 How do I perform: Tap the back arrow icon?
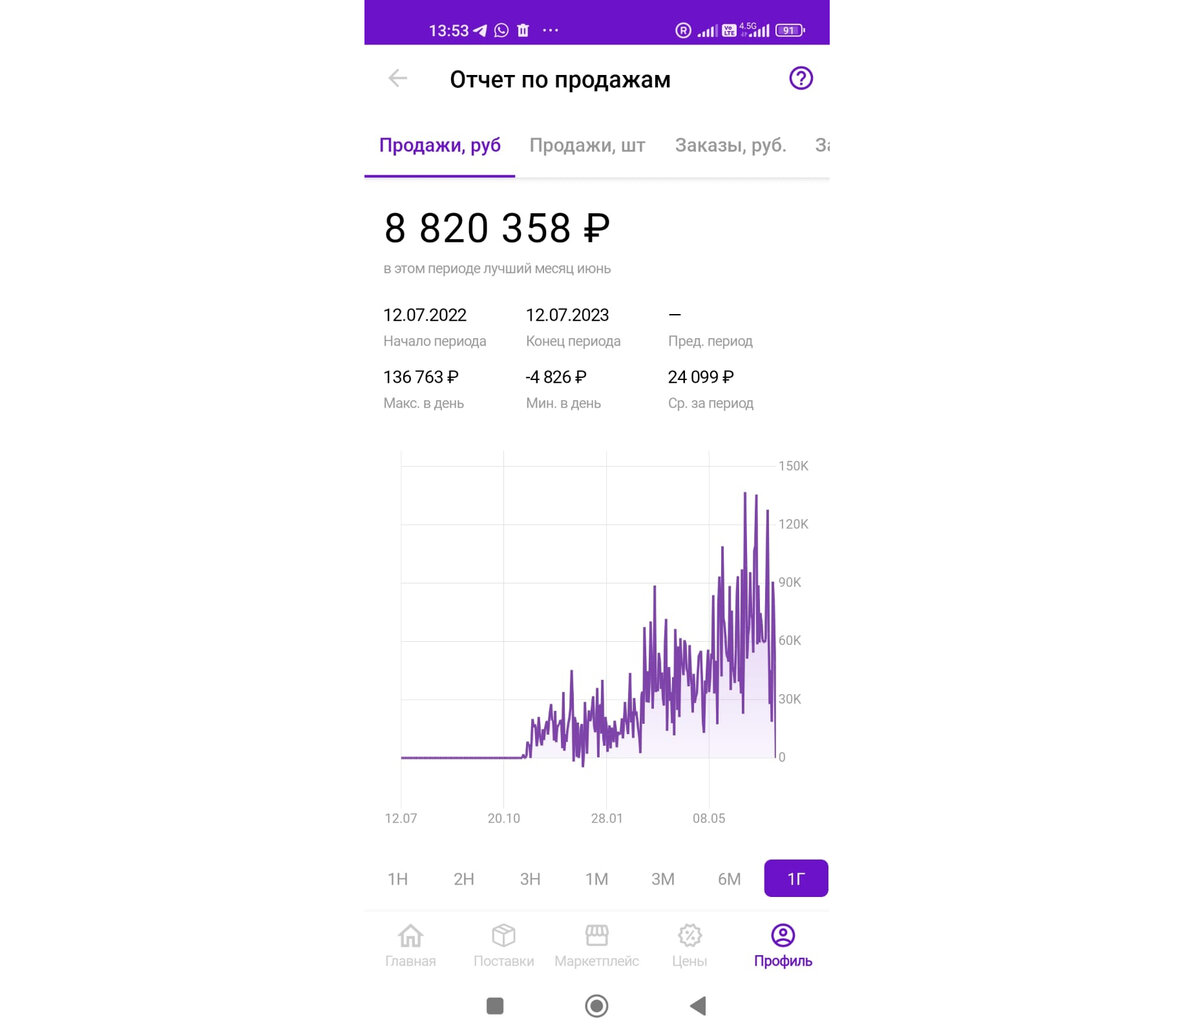tap(398, 78)
